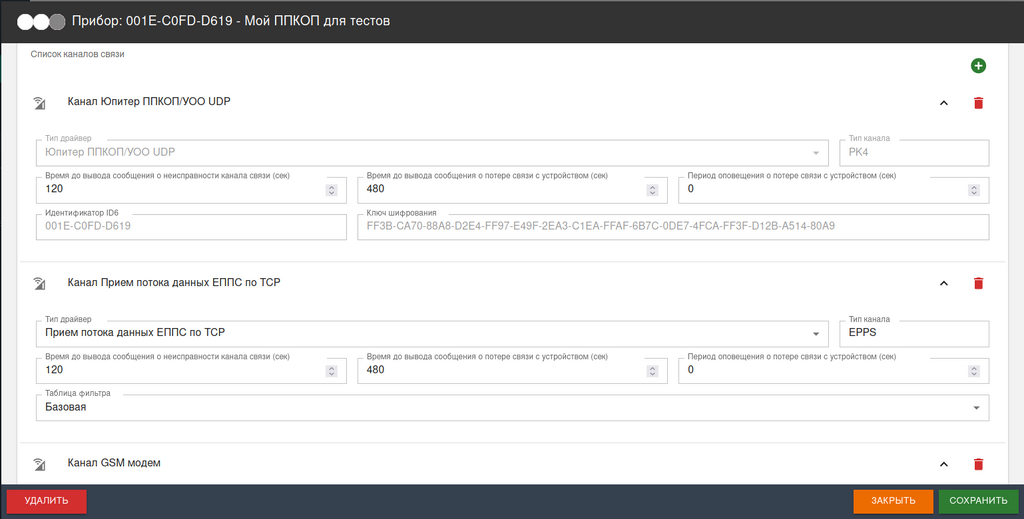Click ЕППС channel notification period field

pos(822,370)
